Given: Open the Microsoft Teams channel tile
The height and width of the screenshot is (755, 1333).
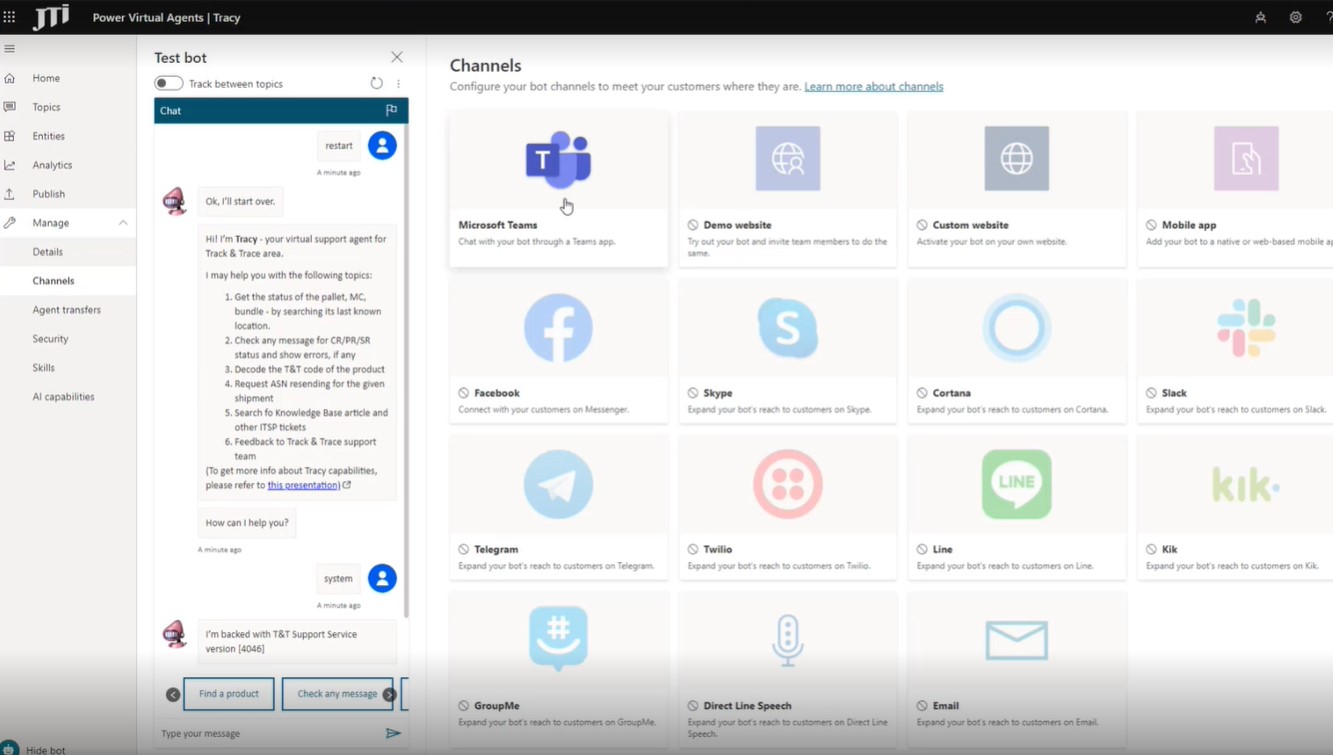Looking at the screenshot, I should 559,189.
